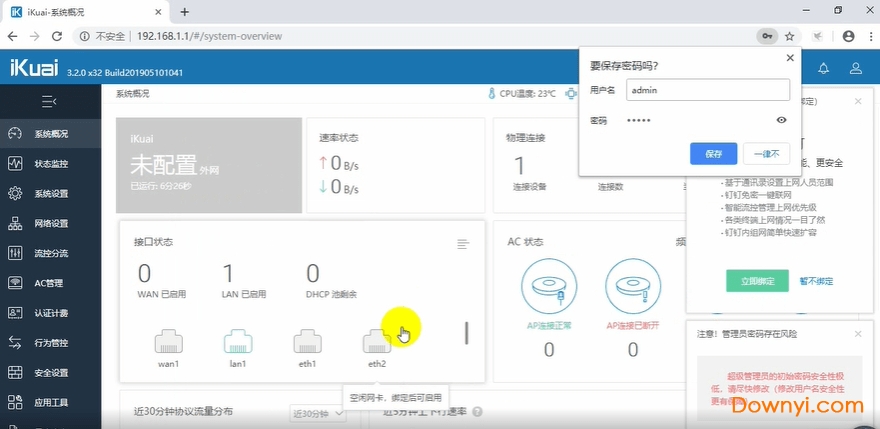Click the 0 WAN 已启用 count

(x=144, y=273)
